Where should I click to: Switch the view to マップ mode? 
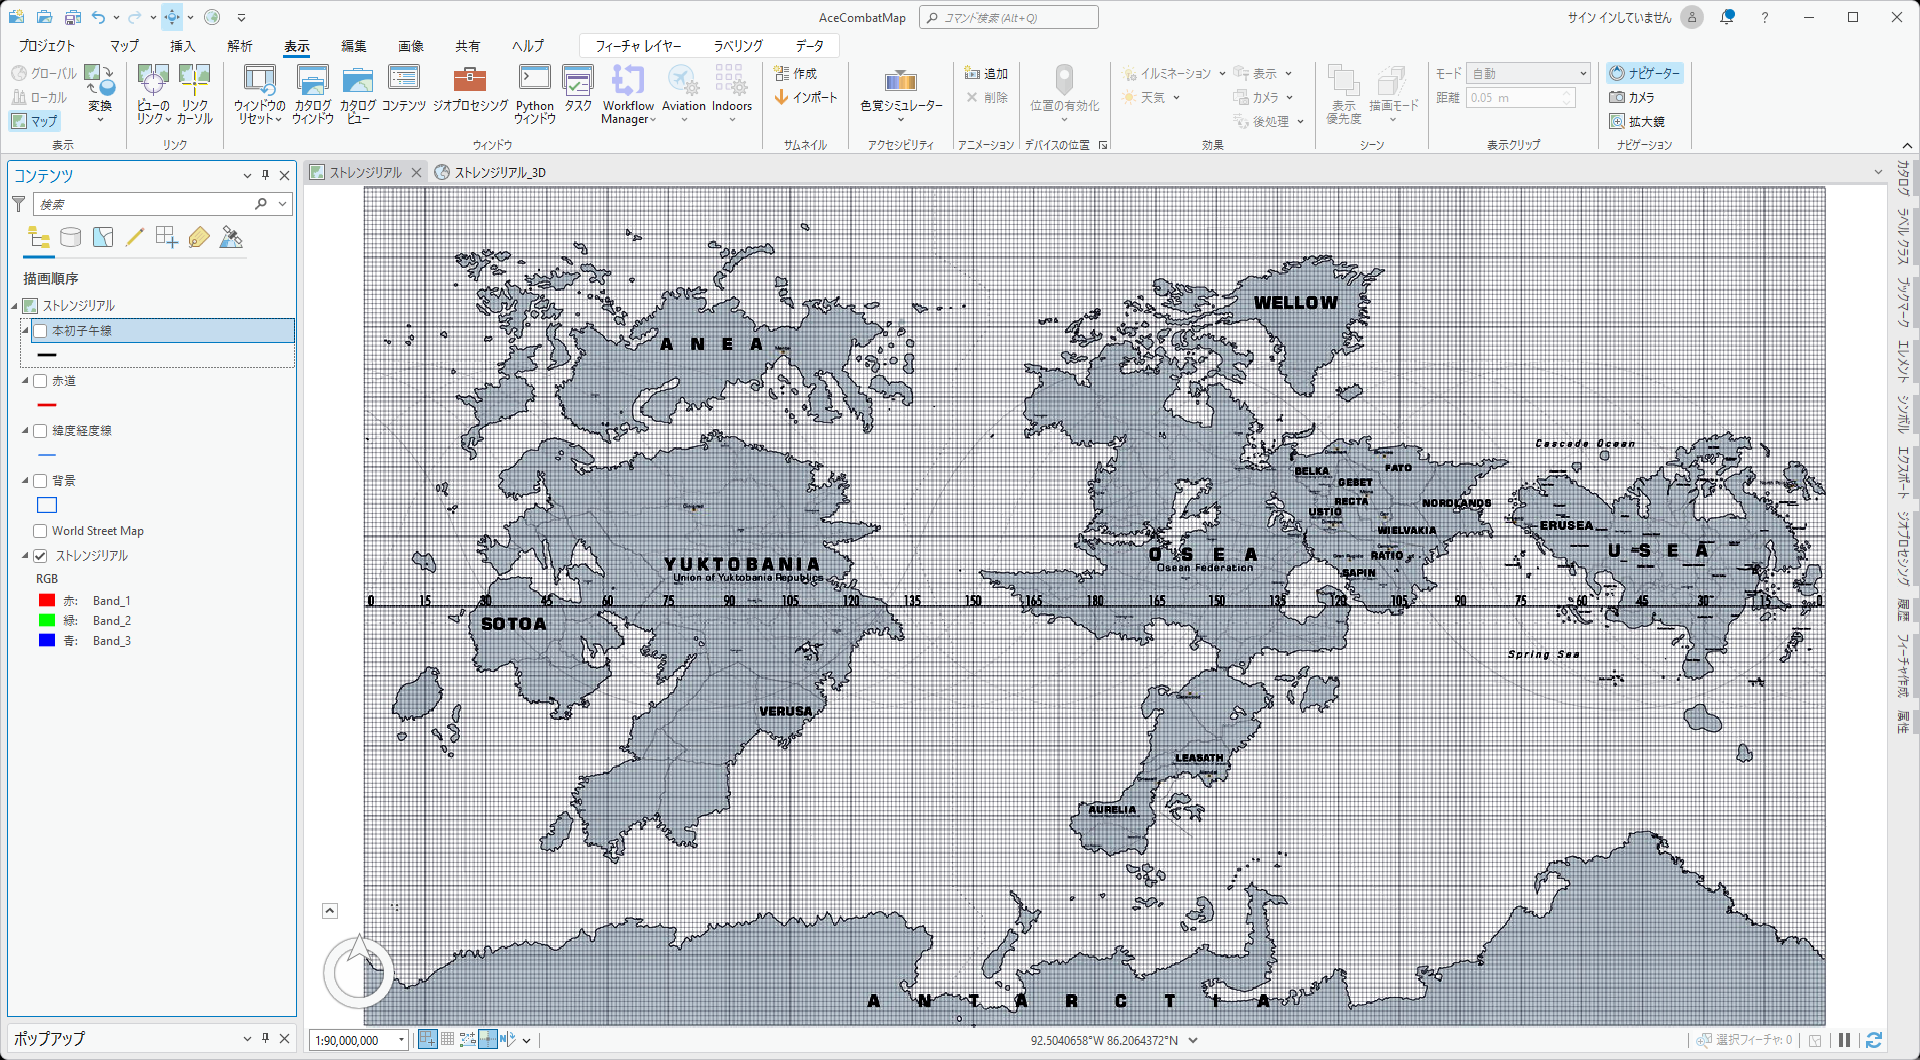pyautogui.click(x=35, y=121)
